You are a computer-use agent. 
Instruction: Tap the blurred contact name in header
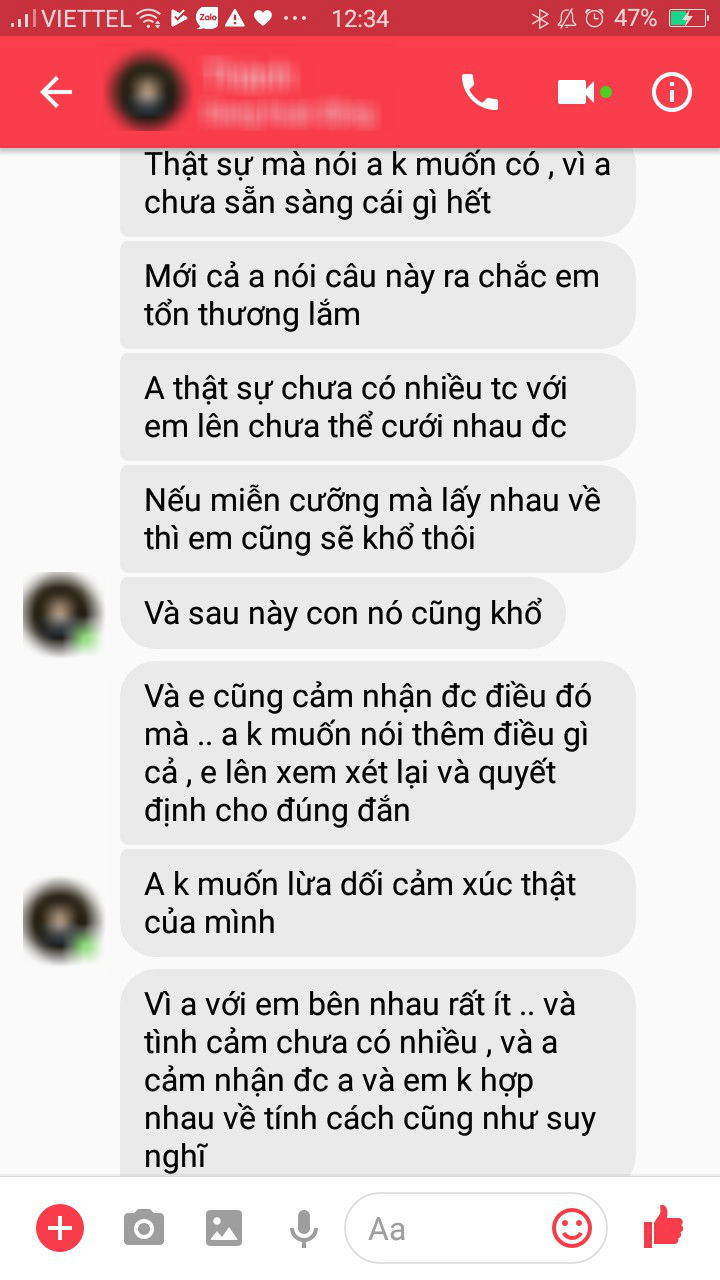pyautogui.click(x=290, y=93)
